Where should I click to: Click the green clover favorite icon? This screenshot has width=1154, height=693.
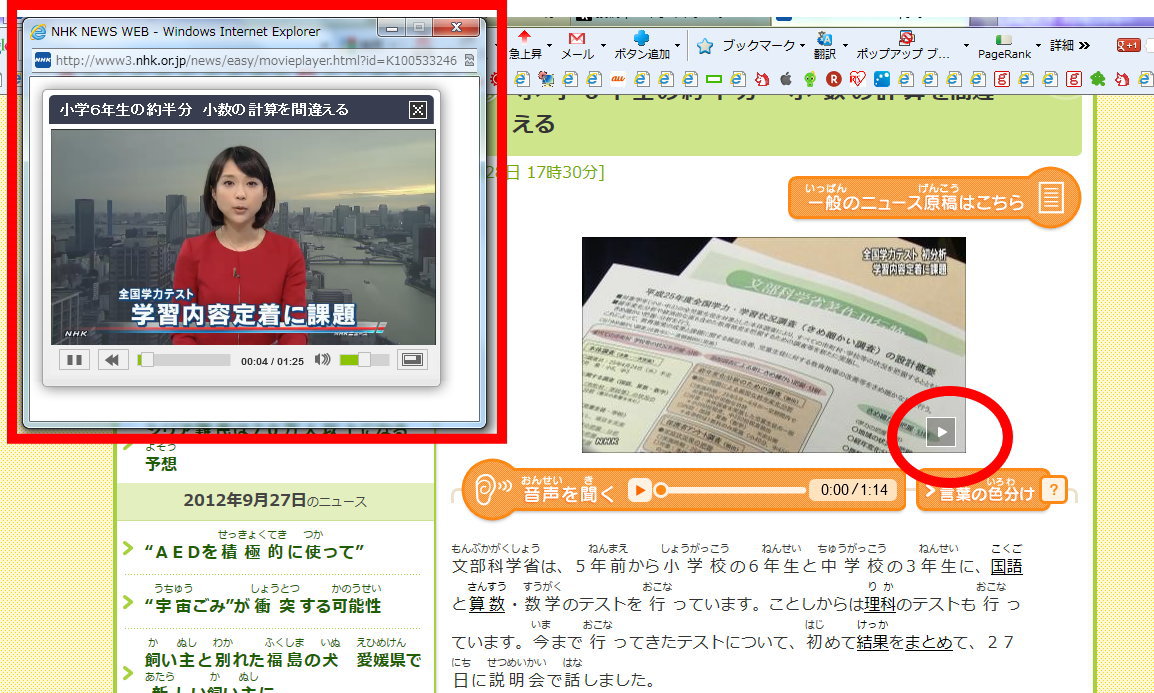click(1098, 79)
